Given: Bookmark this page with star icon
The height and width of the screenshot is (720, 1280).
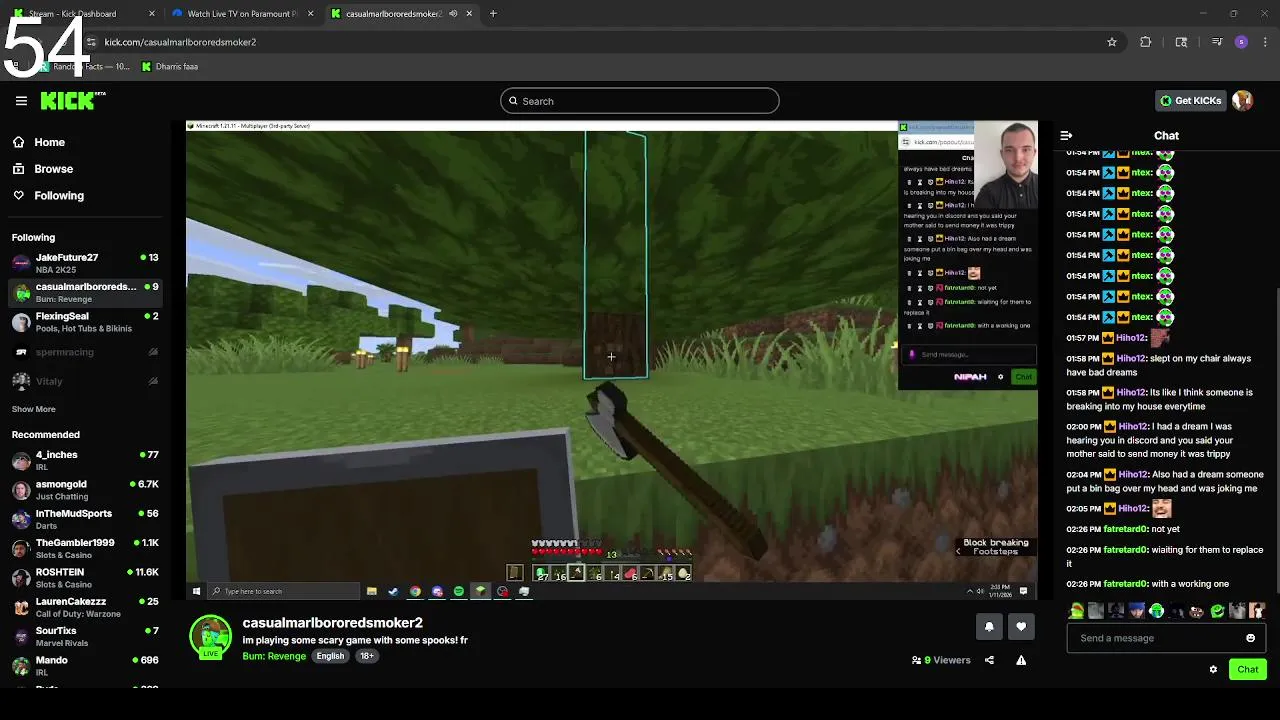Looking at the screenshot, I should [1111, 42].
